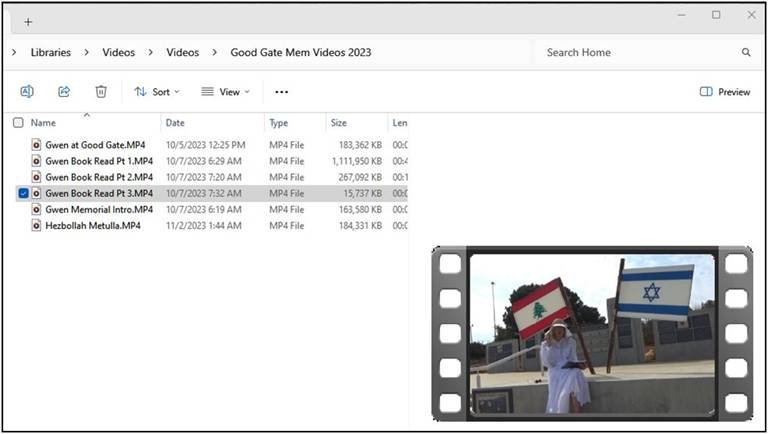This screenshot has height=434, width=768.
Task: Navigate to Libraries in breadcrumb
Action: pos(50,52)
